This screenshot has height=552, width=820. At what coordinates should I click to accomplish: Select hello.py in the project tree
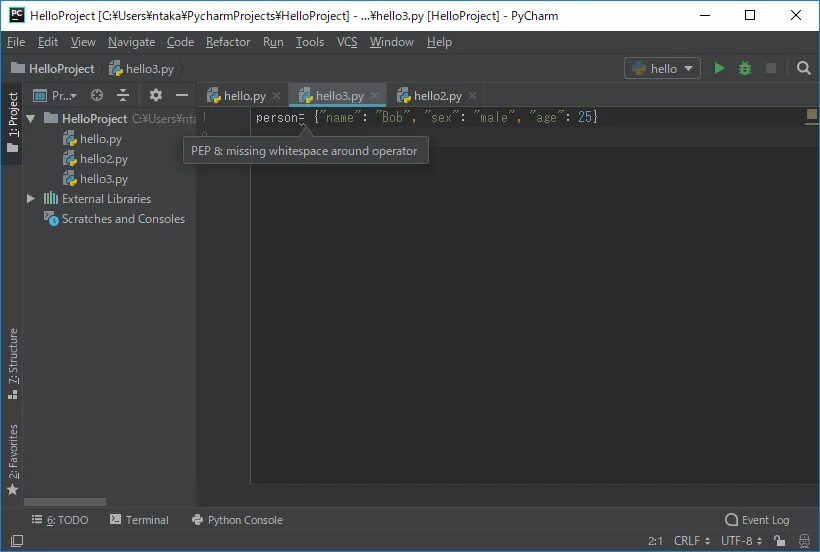coord(93,139)
